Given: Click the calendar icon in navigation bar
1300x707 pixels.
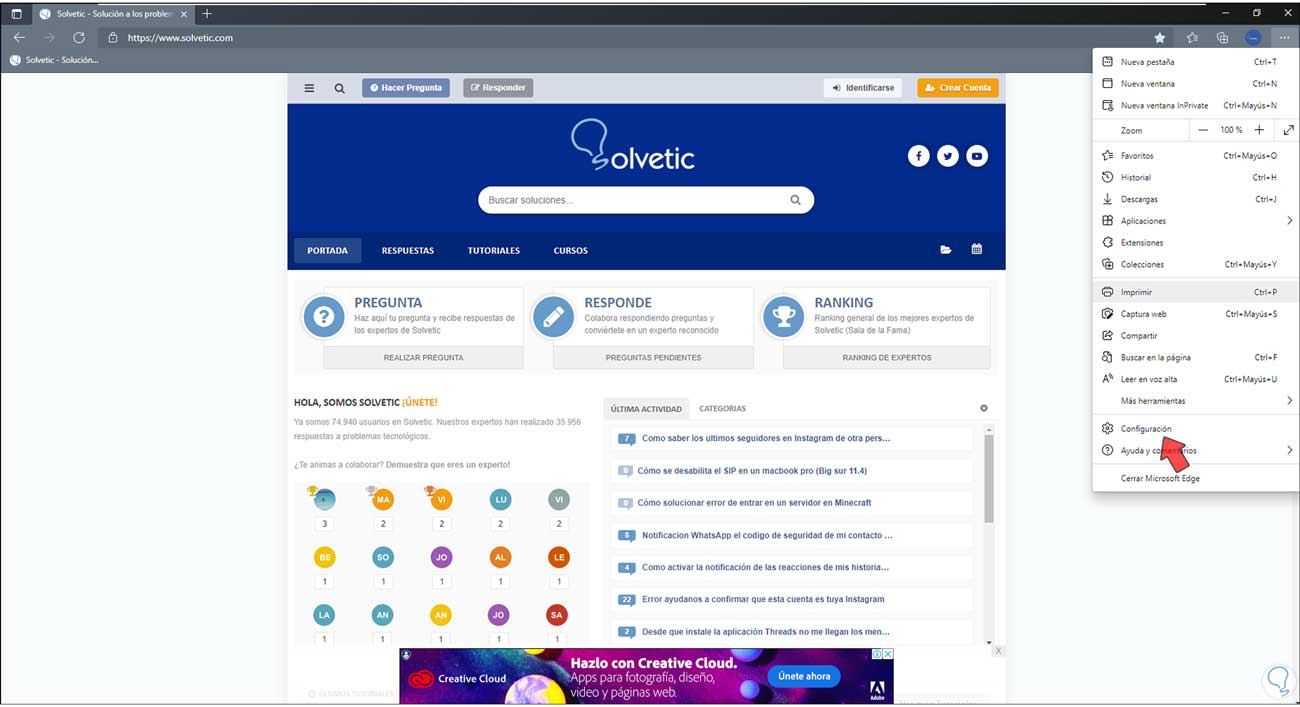Looking at the screenshot, I should (x=977, y=250).
